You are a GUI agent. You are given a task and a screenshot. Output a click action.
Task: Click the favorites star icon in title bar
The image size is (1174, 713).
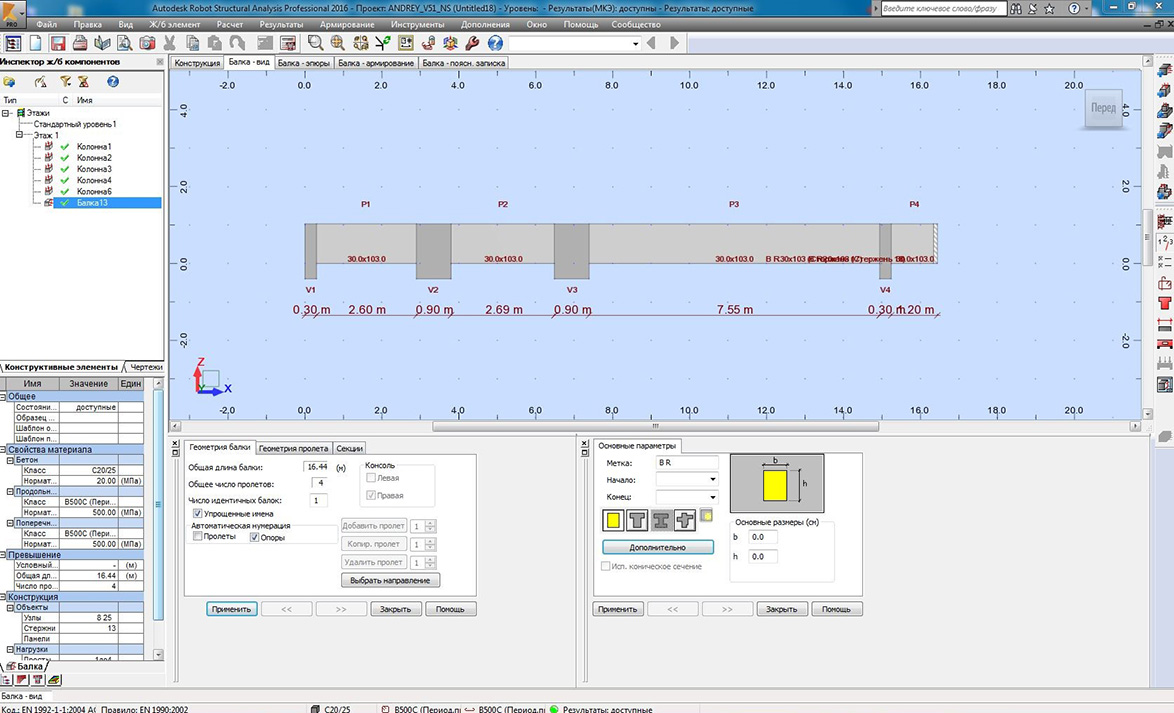click(1049, 8)
